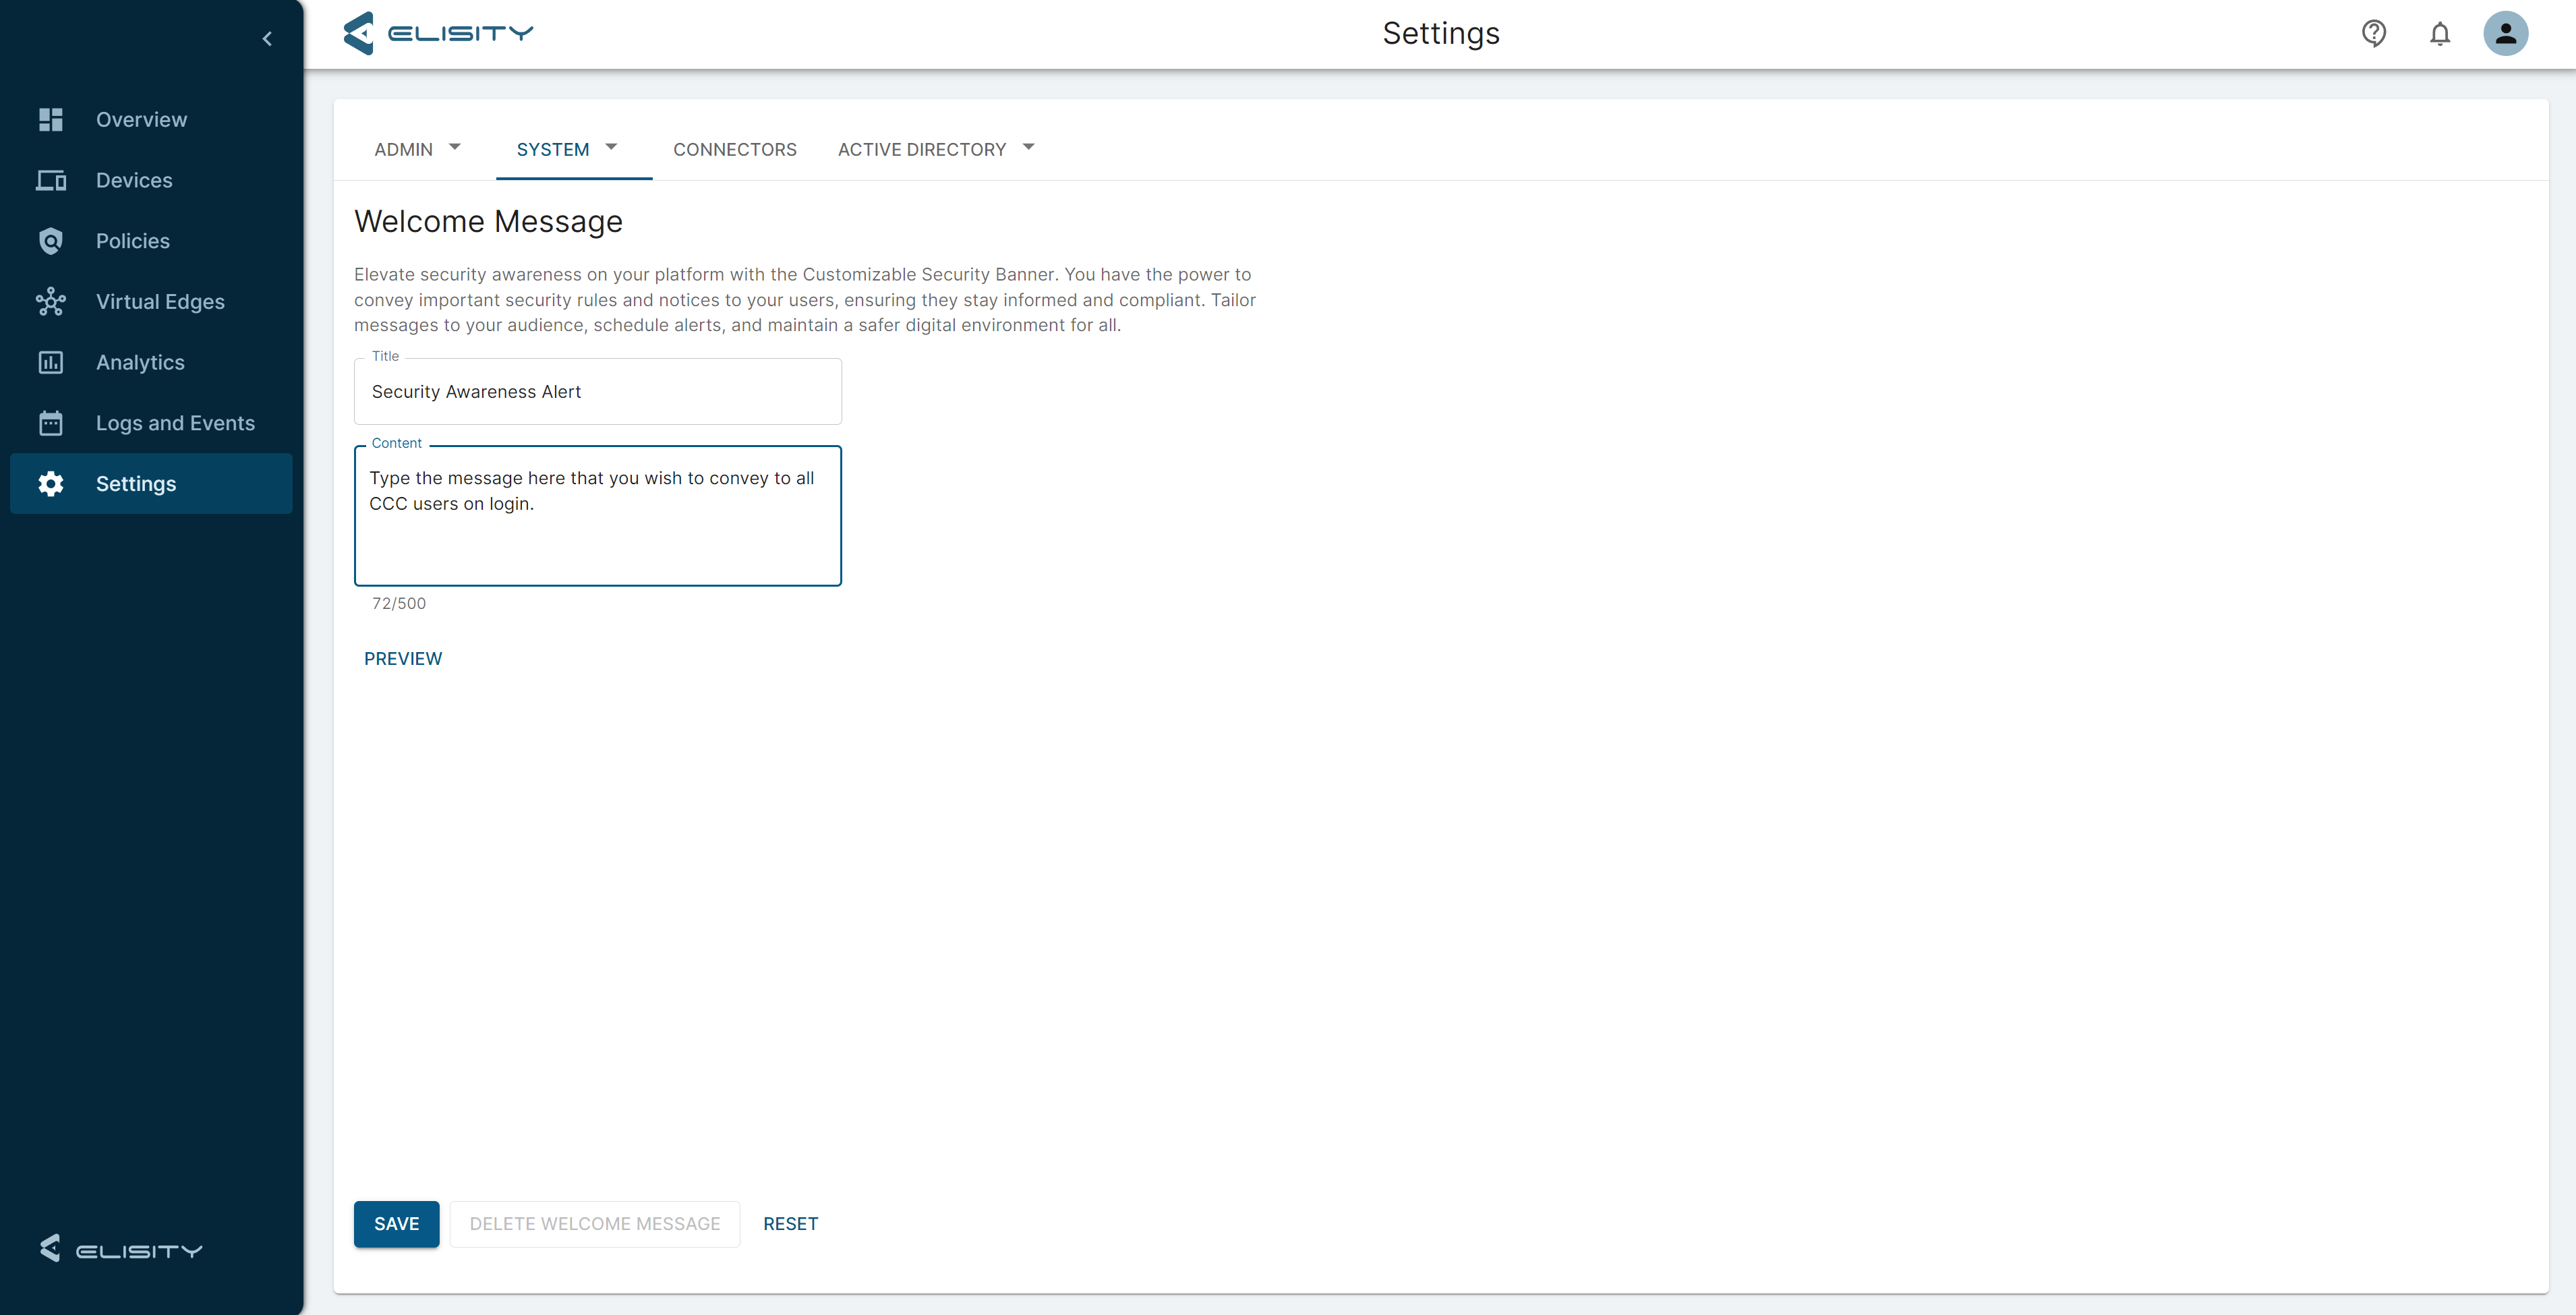2576x1315 pixels.
Task: Expand the ACTIVE DIRECTORY dropdown arrow
Action: 1028,147
